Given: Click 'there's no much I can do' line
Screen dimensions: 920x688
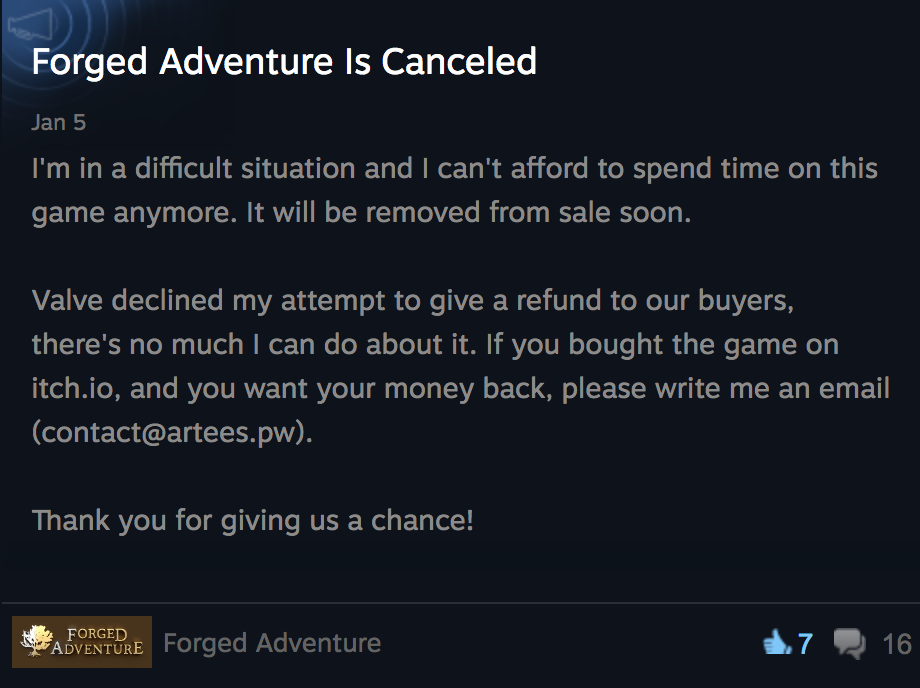Looking at the screenshot, I should pyautogui.click(x=435, y=344).
